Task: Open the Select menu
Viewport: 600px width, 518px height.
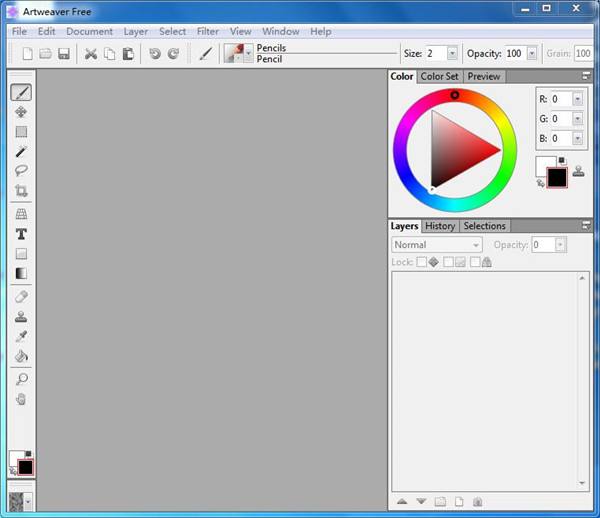Action: pos(173,31)
